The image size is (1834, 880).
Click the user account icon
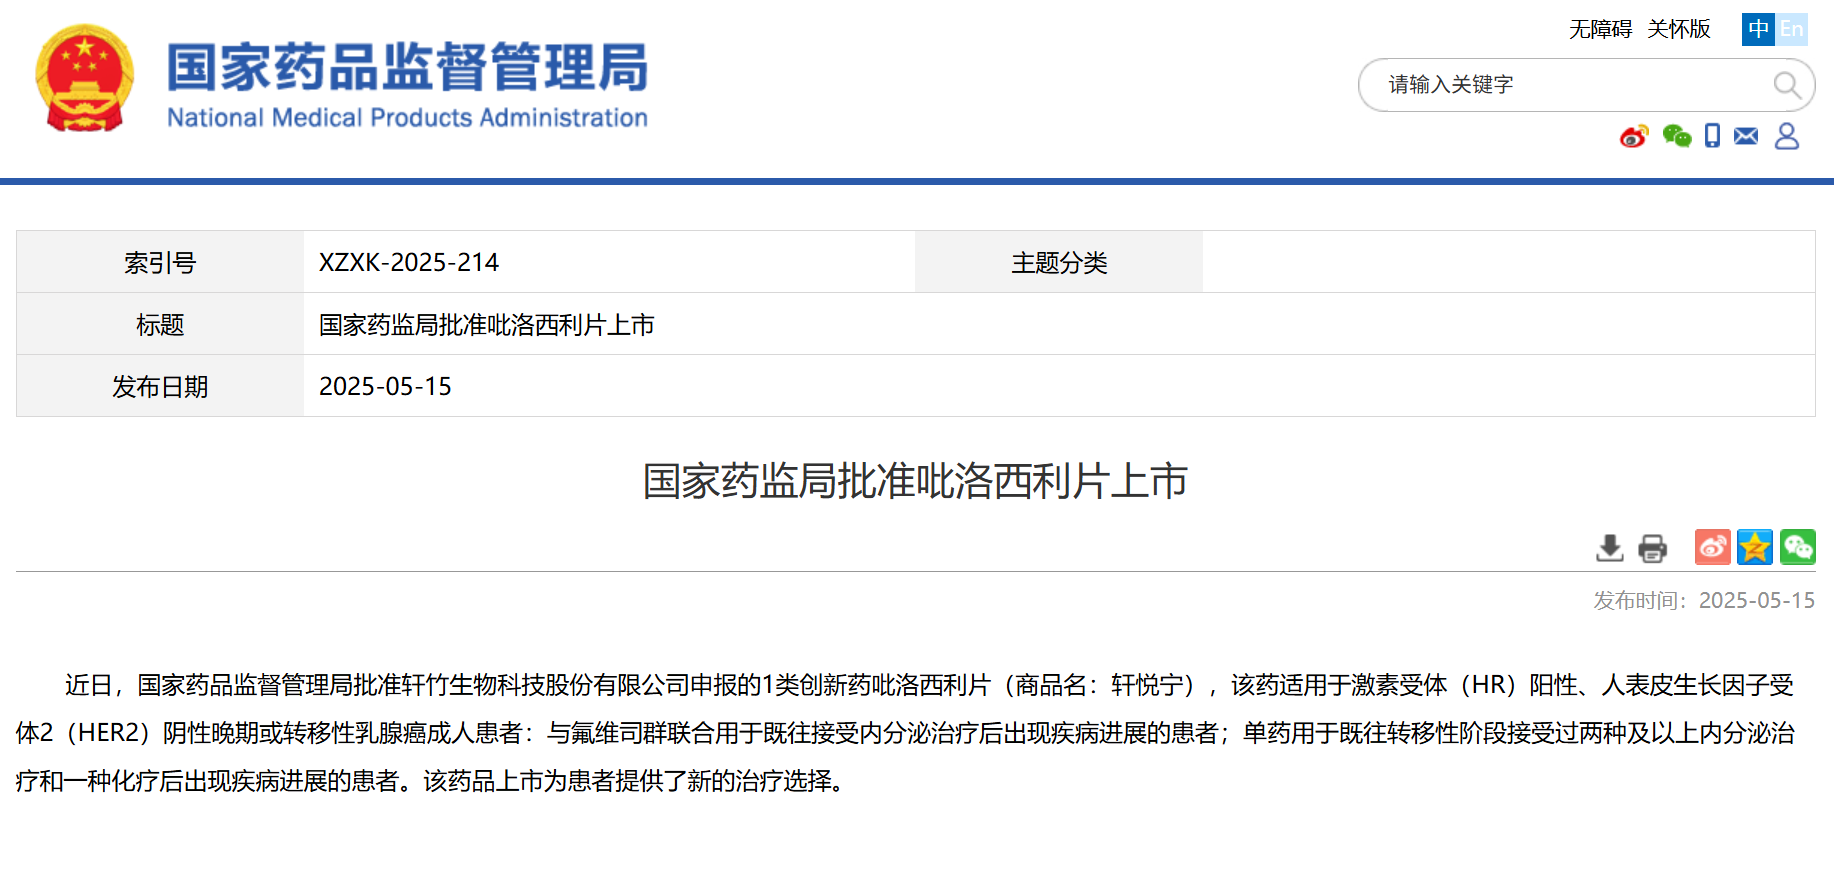pyautogui.click(x=1787, y=136)
